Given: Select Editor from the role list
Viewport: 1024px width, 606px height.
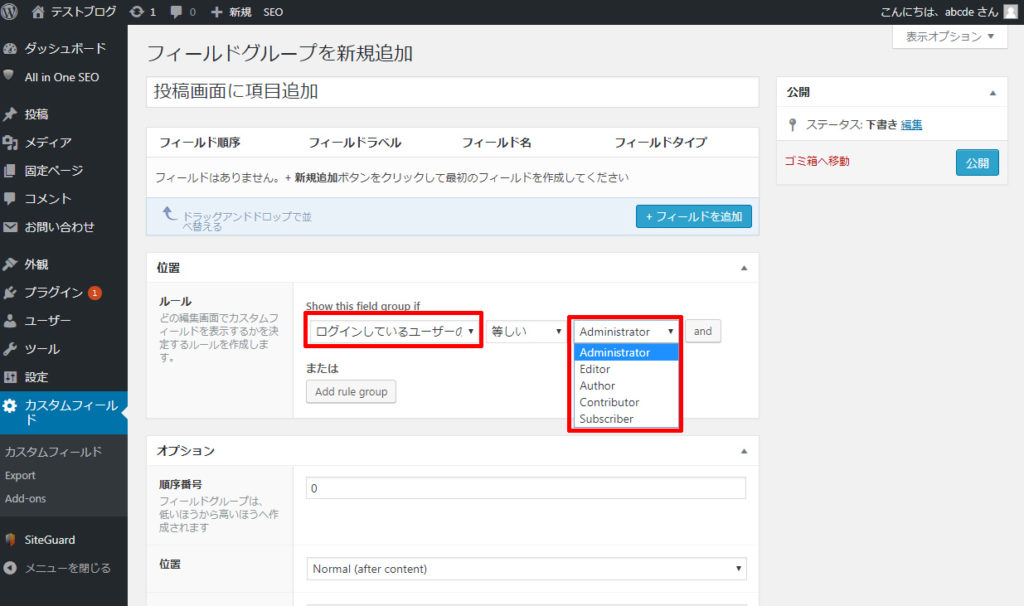Looking at the screenshot, I should tap(595, 369).
